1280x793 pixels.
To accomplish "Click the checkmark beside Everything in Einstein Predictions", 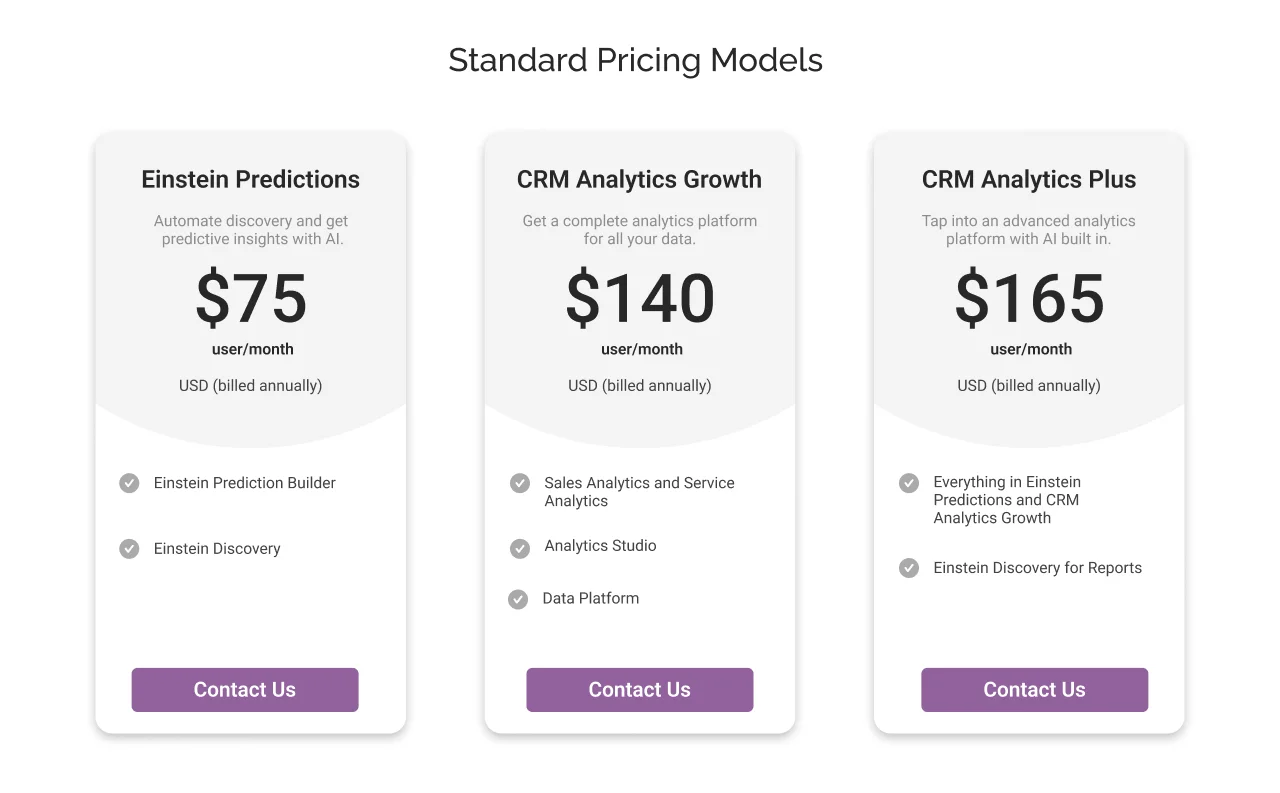I will [908, 483].
